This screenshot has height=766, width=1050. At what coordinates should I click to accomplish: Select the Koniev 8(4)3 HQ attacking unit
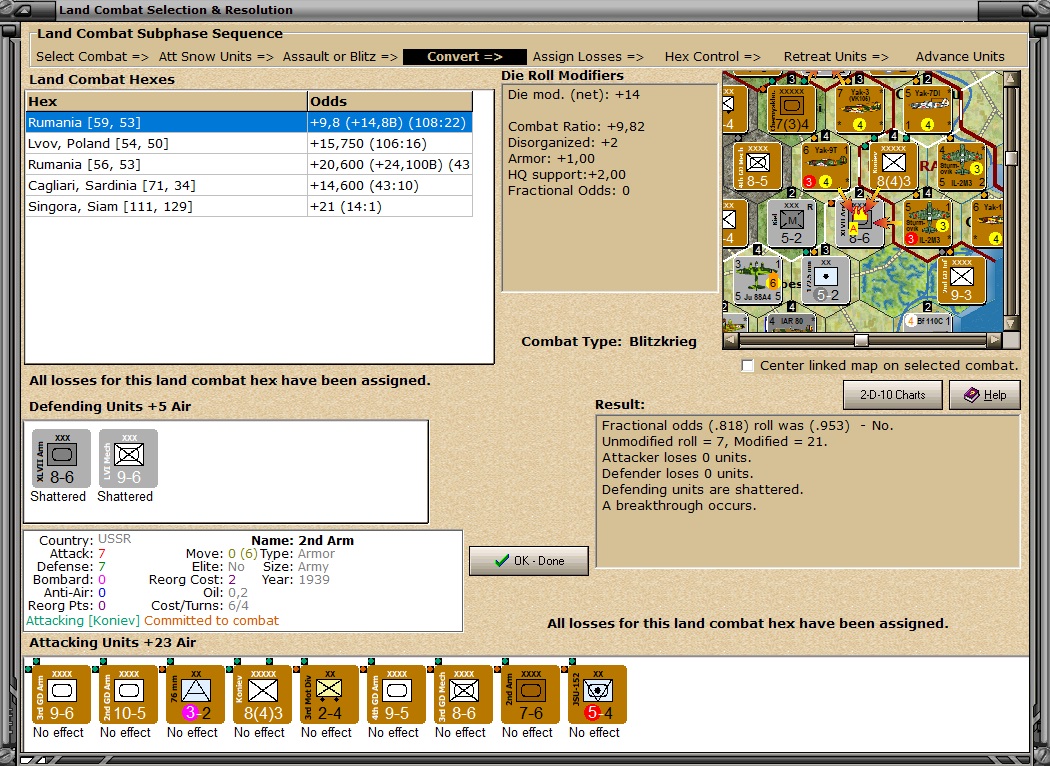tap(262, 694)
